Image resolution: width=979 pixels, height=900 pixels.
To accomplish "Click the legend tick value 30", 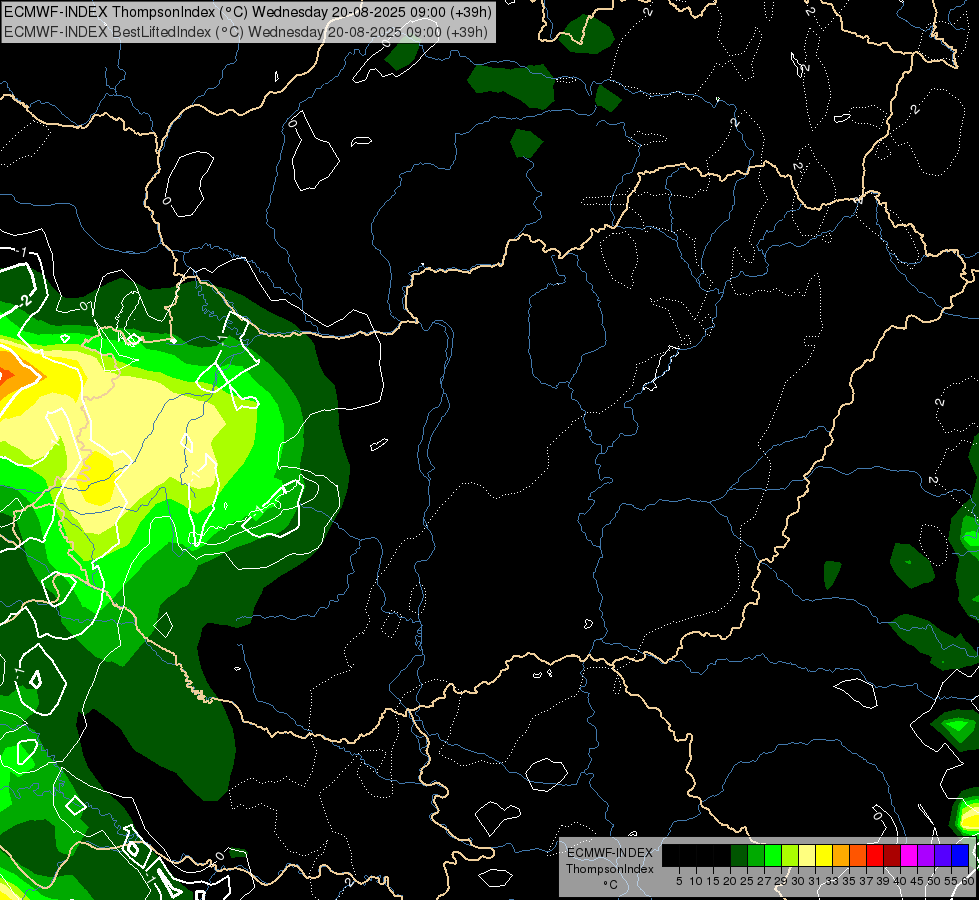I will pyautogui.click(x=799, y=881).
